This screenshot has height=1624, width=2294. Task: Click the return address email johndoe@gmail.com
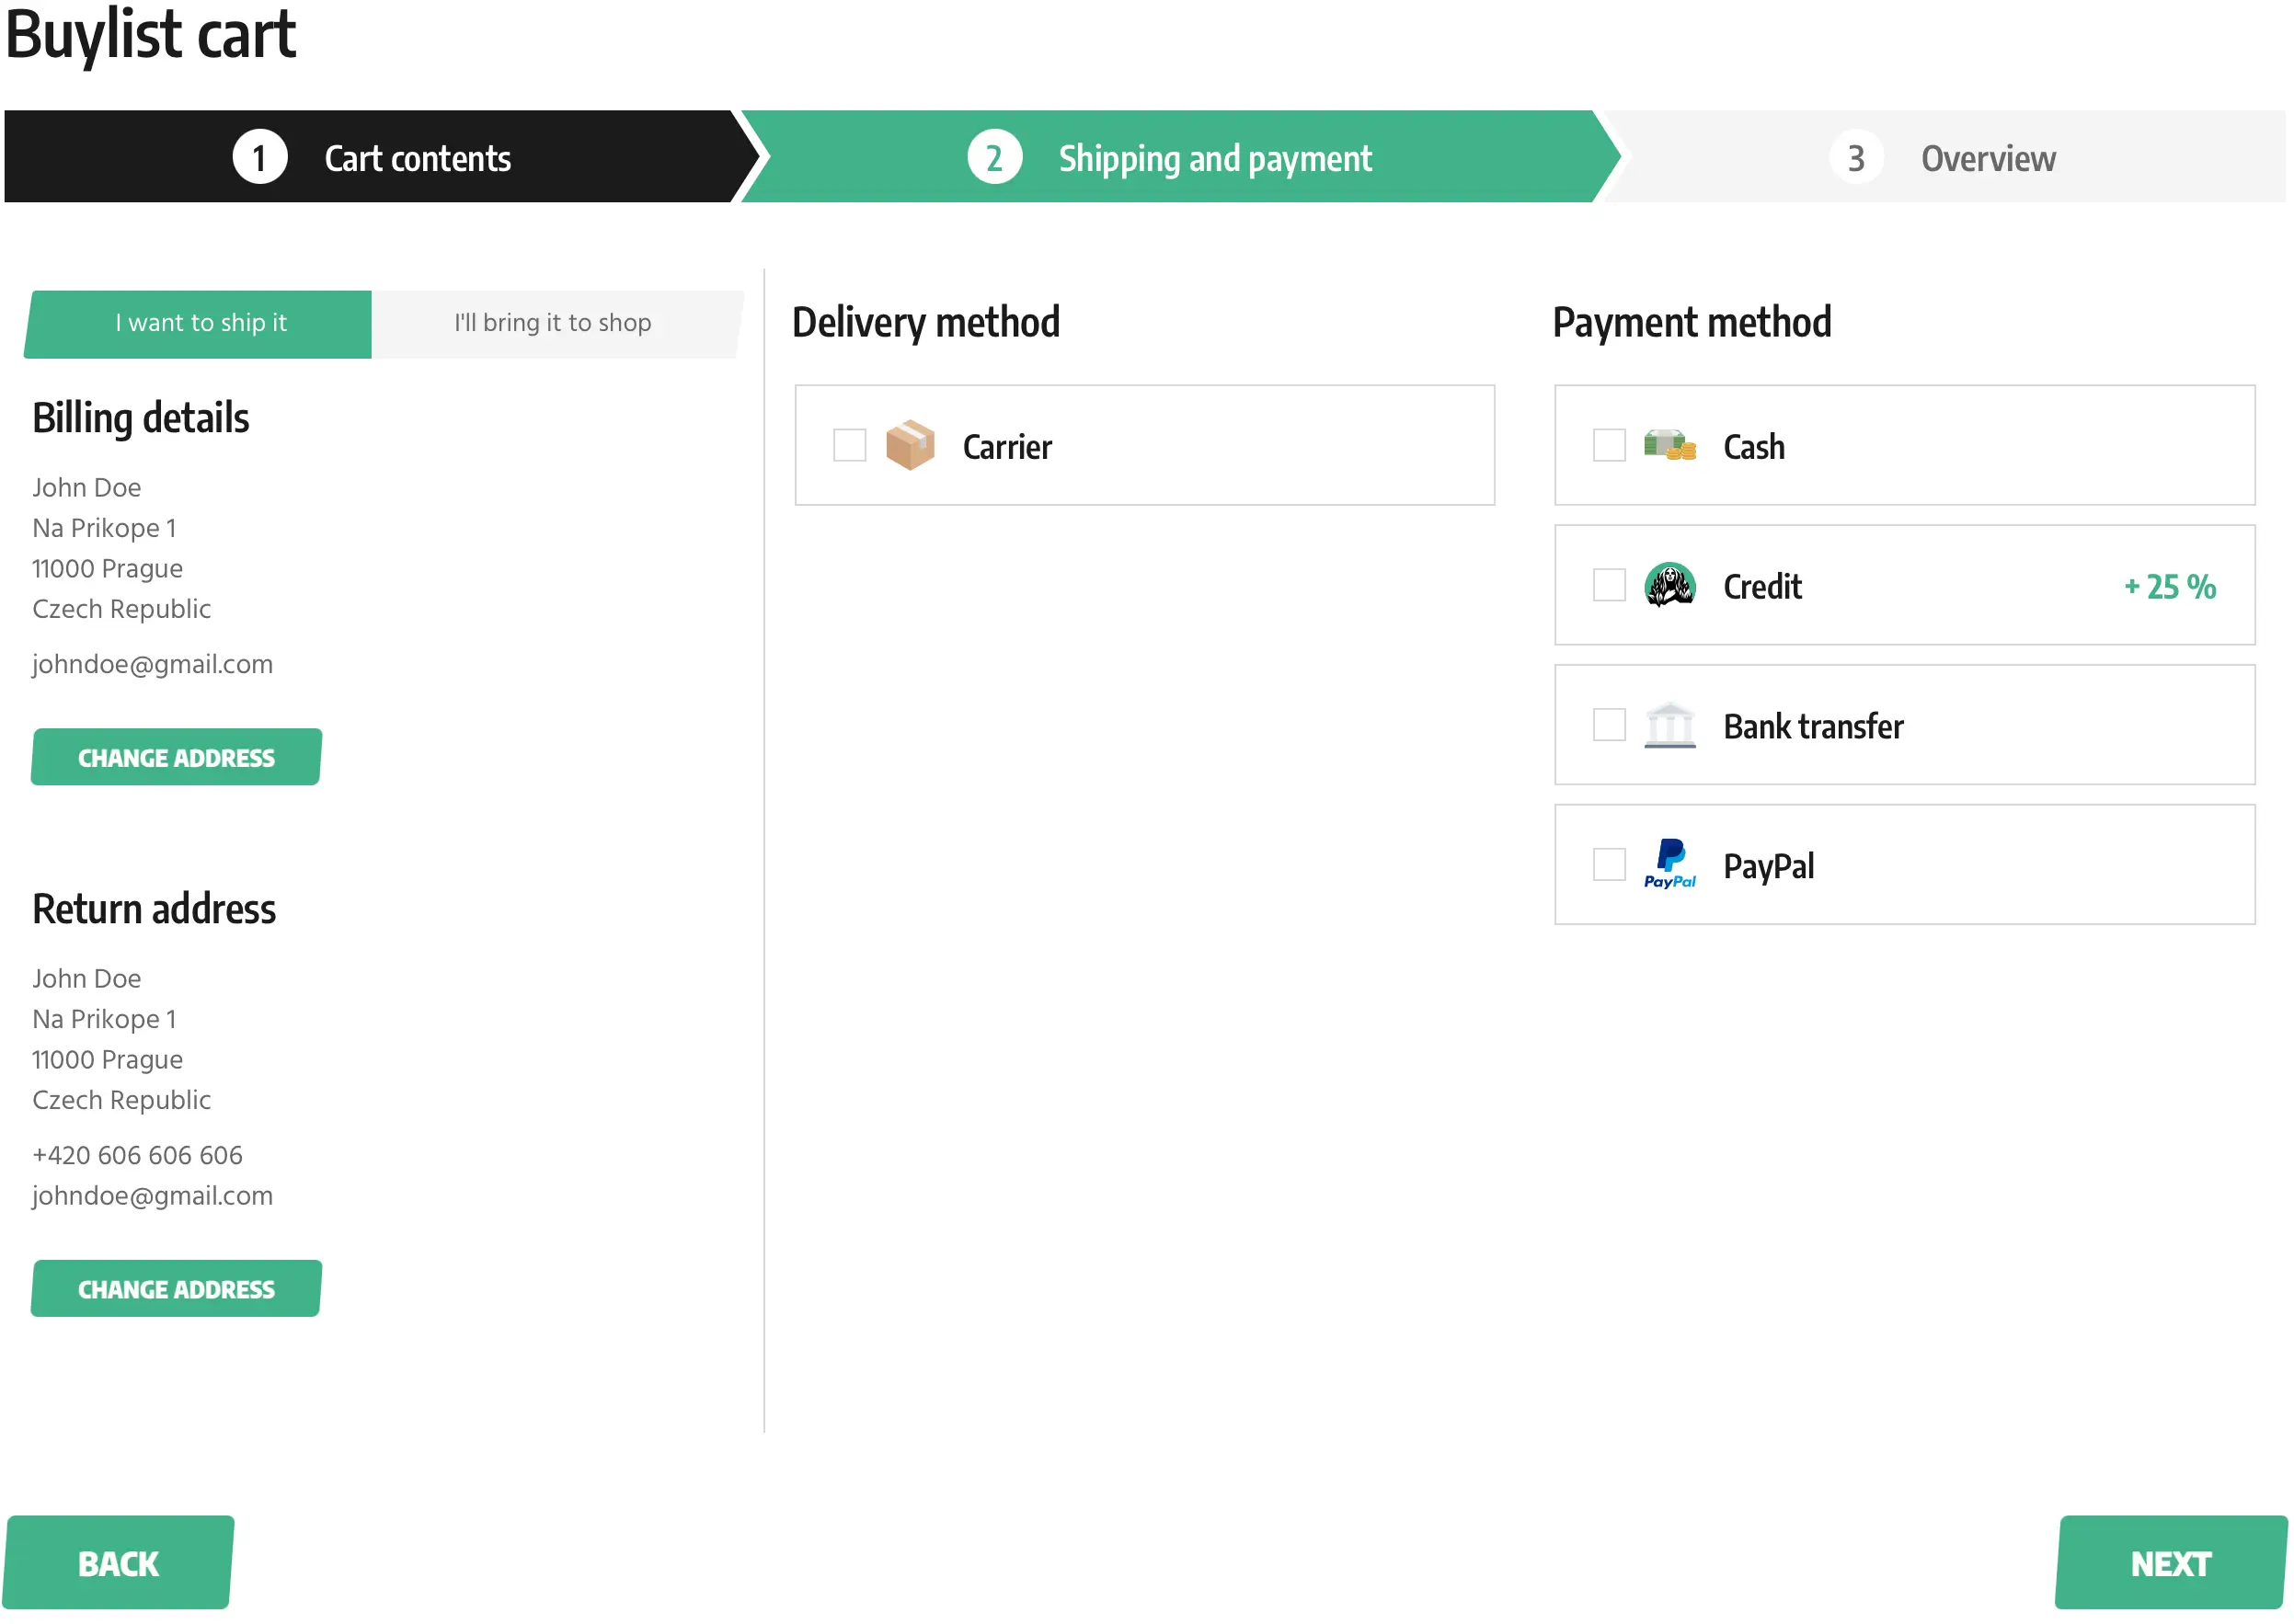tap(152, 1197)
